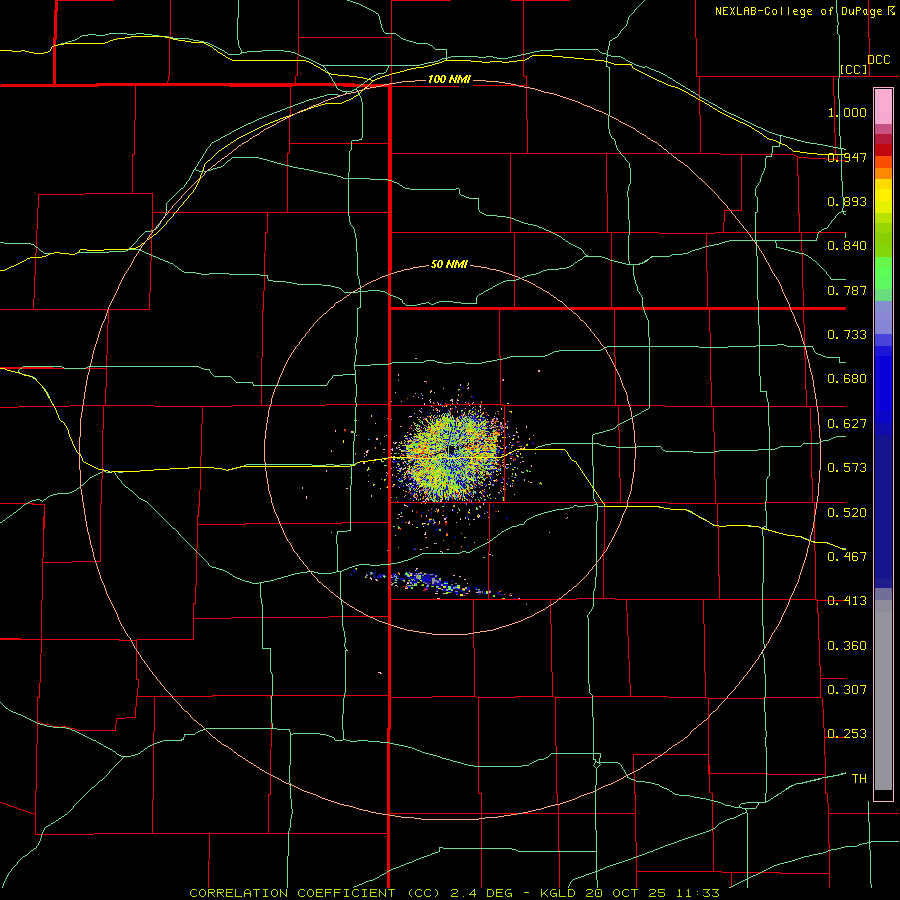Click the 1.000 value on color scale
The height and width of the screenshot is (900, 900).
(847, 112)
